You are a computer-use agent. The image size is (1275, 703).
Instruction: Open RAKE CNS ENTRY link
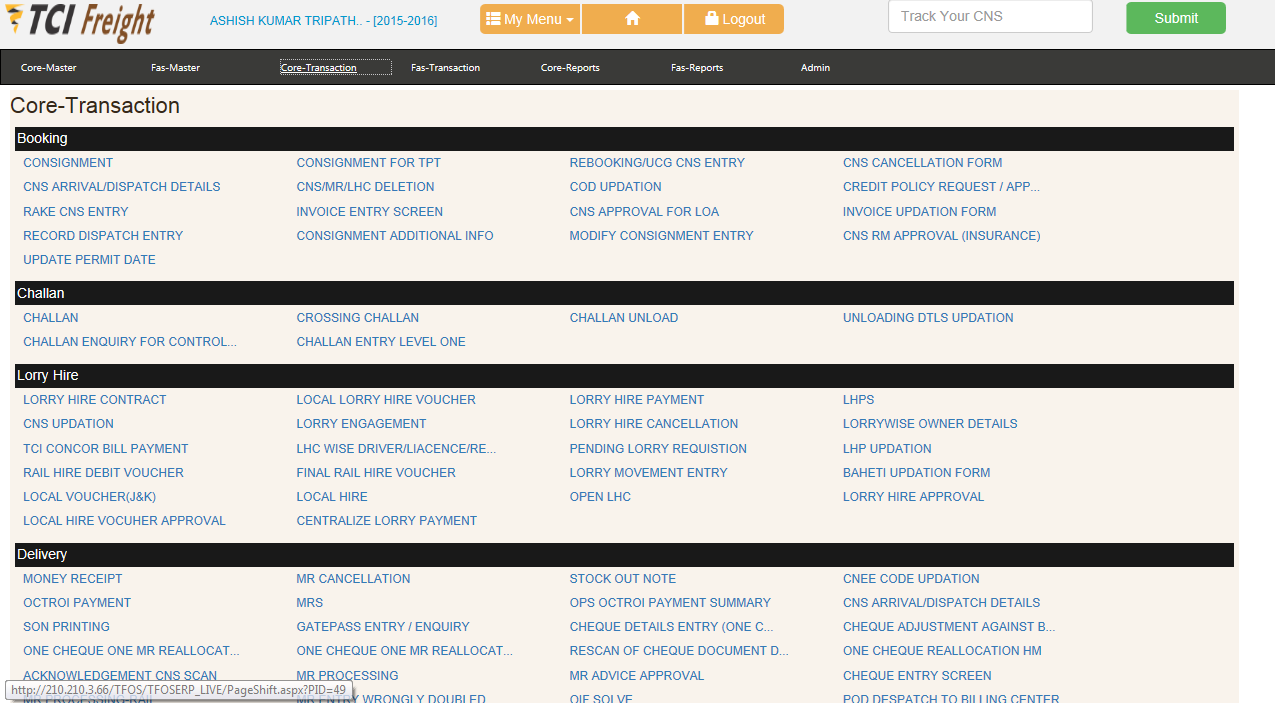coord(76,212)
